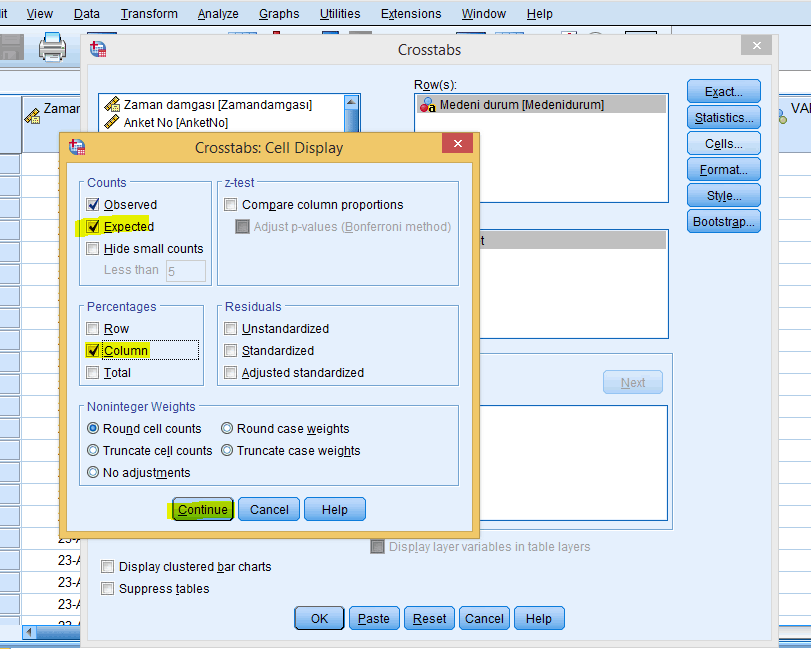This screenshot has width=811, height=649.
Task: Check the Adjusted standardized residuals option
Action: click(232, 373)
